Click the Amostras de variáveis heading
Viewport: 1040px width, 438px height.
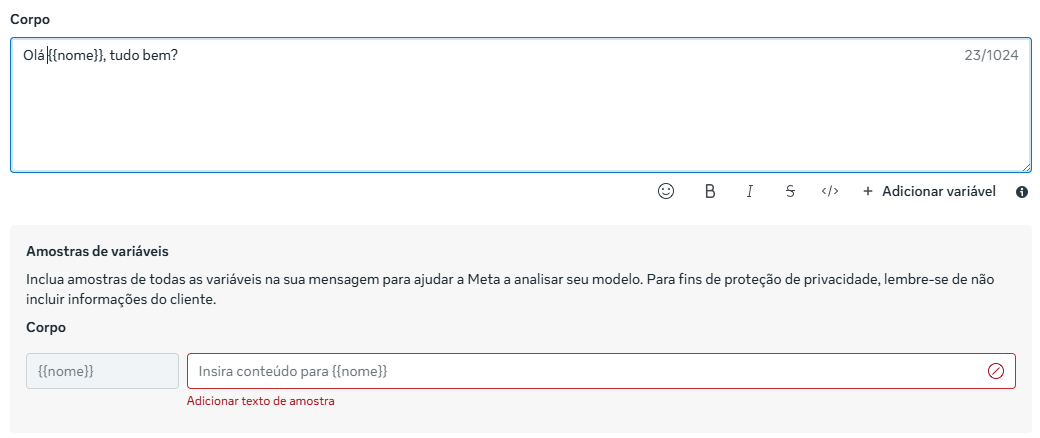pos(97,252)
